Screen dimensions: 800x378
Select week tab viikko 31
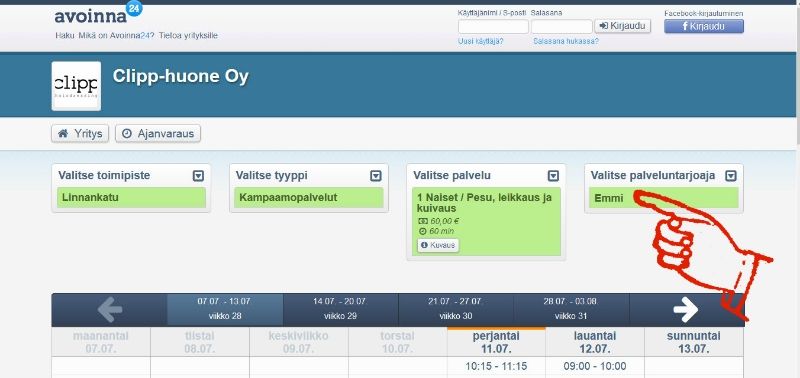(x=571, y=310)
